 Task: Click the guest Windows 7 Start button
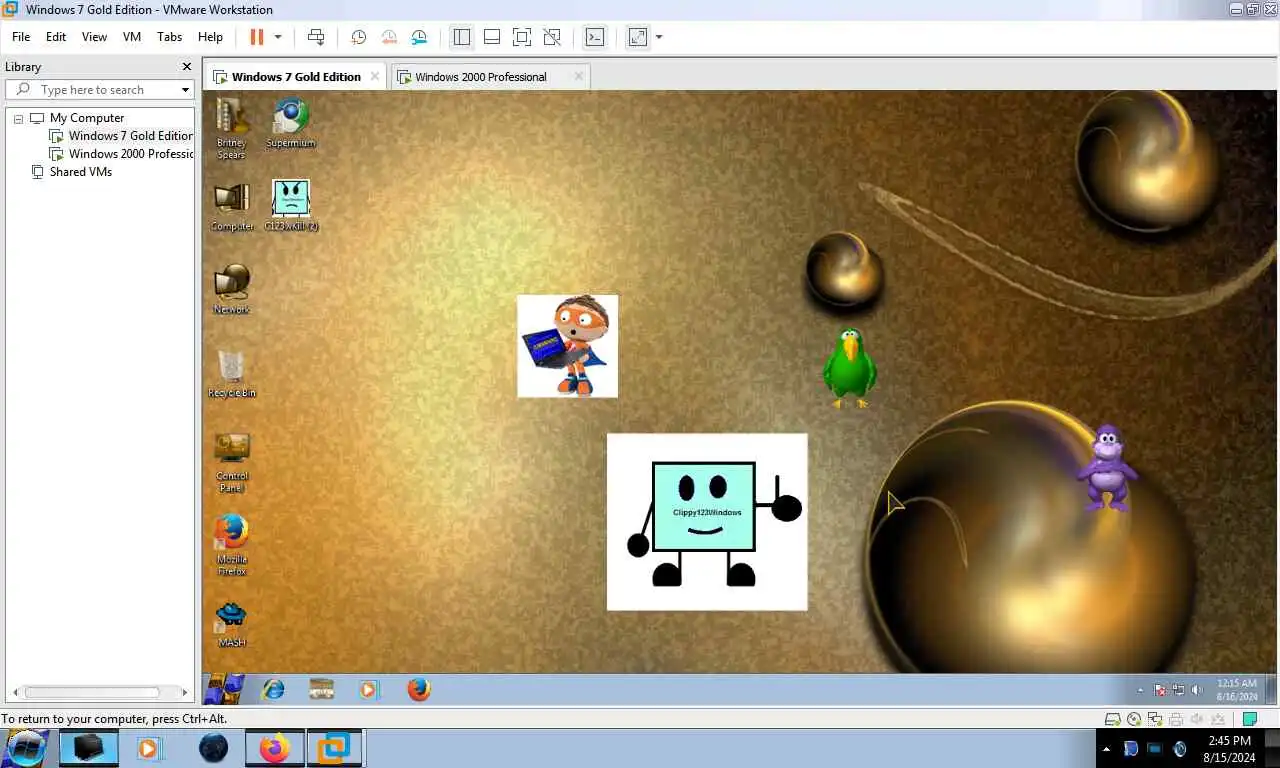tap(224, 689)
